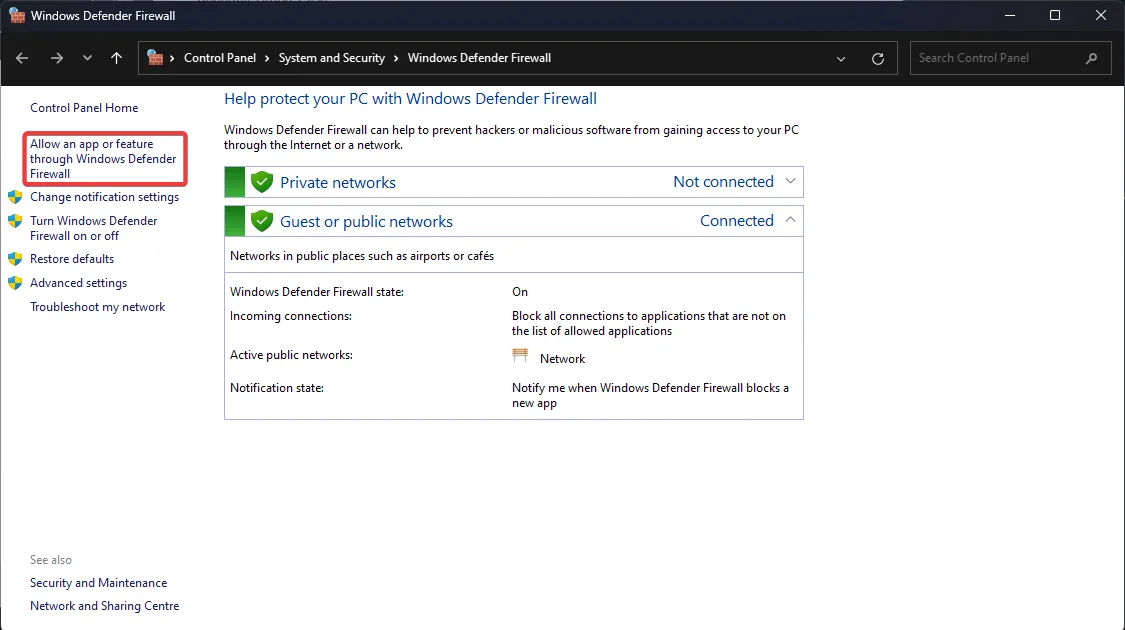The height and width of the screenshot is (630, 1125).
Task: Select System and Security breadcrumb
Action: [331, 58]
